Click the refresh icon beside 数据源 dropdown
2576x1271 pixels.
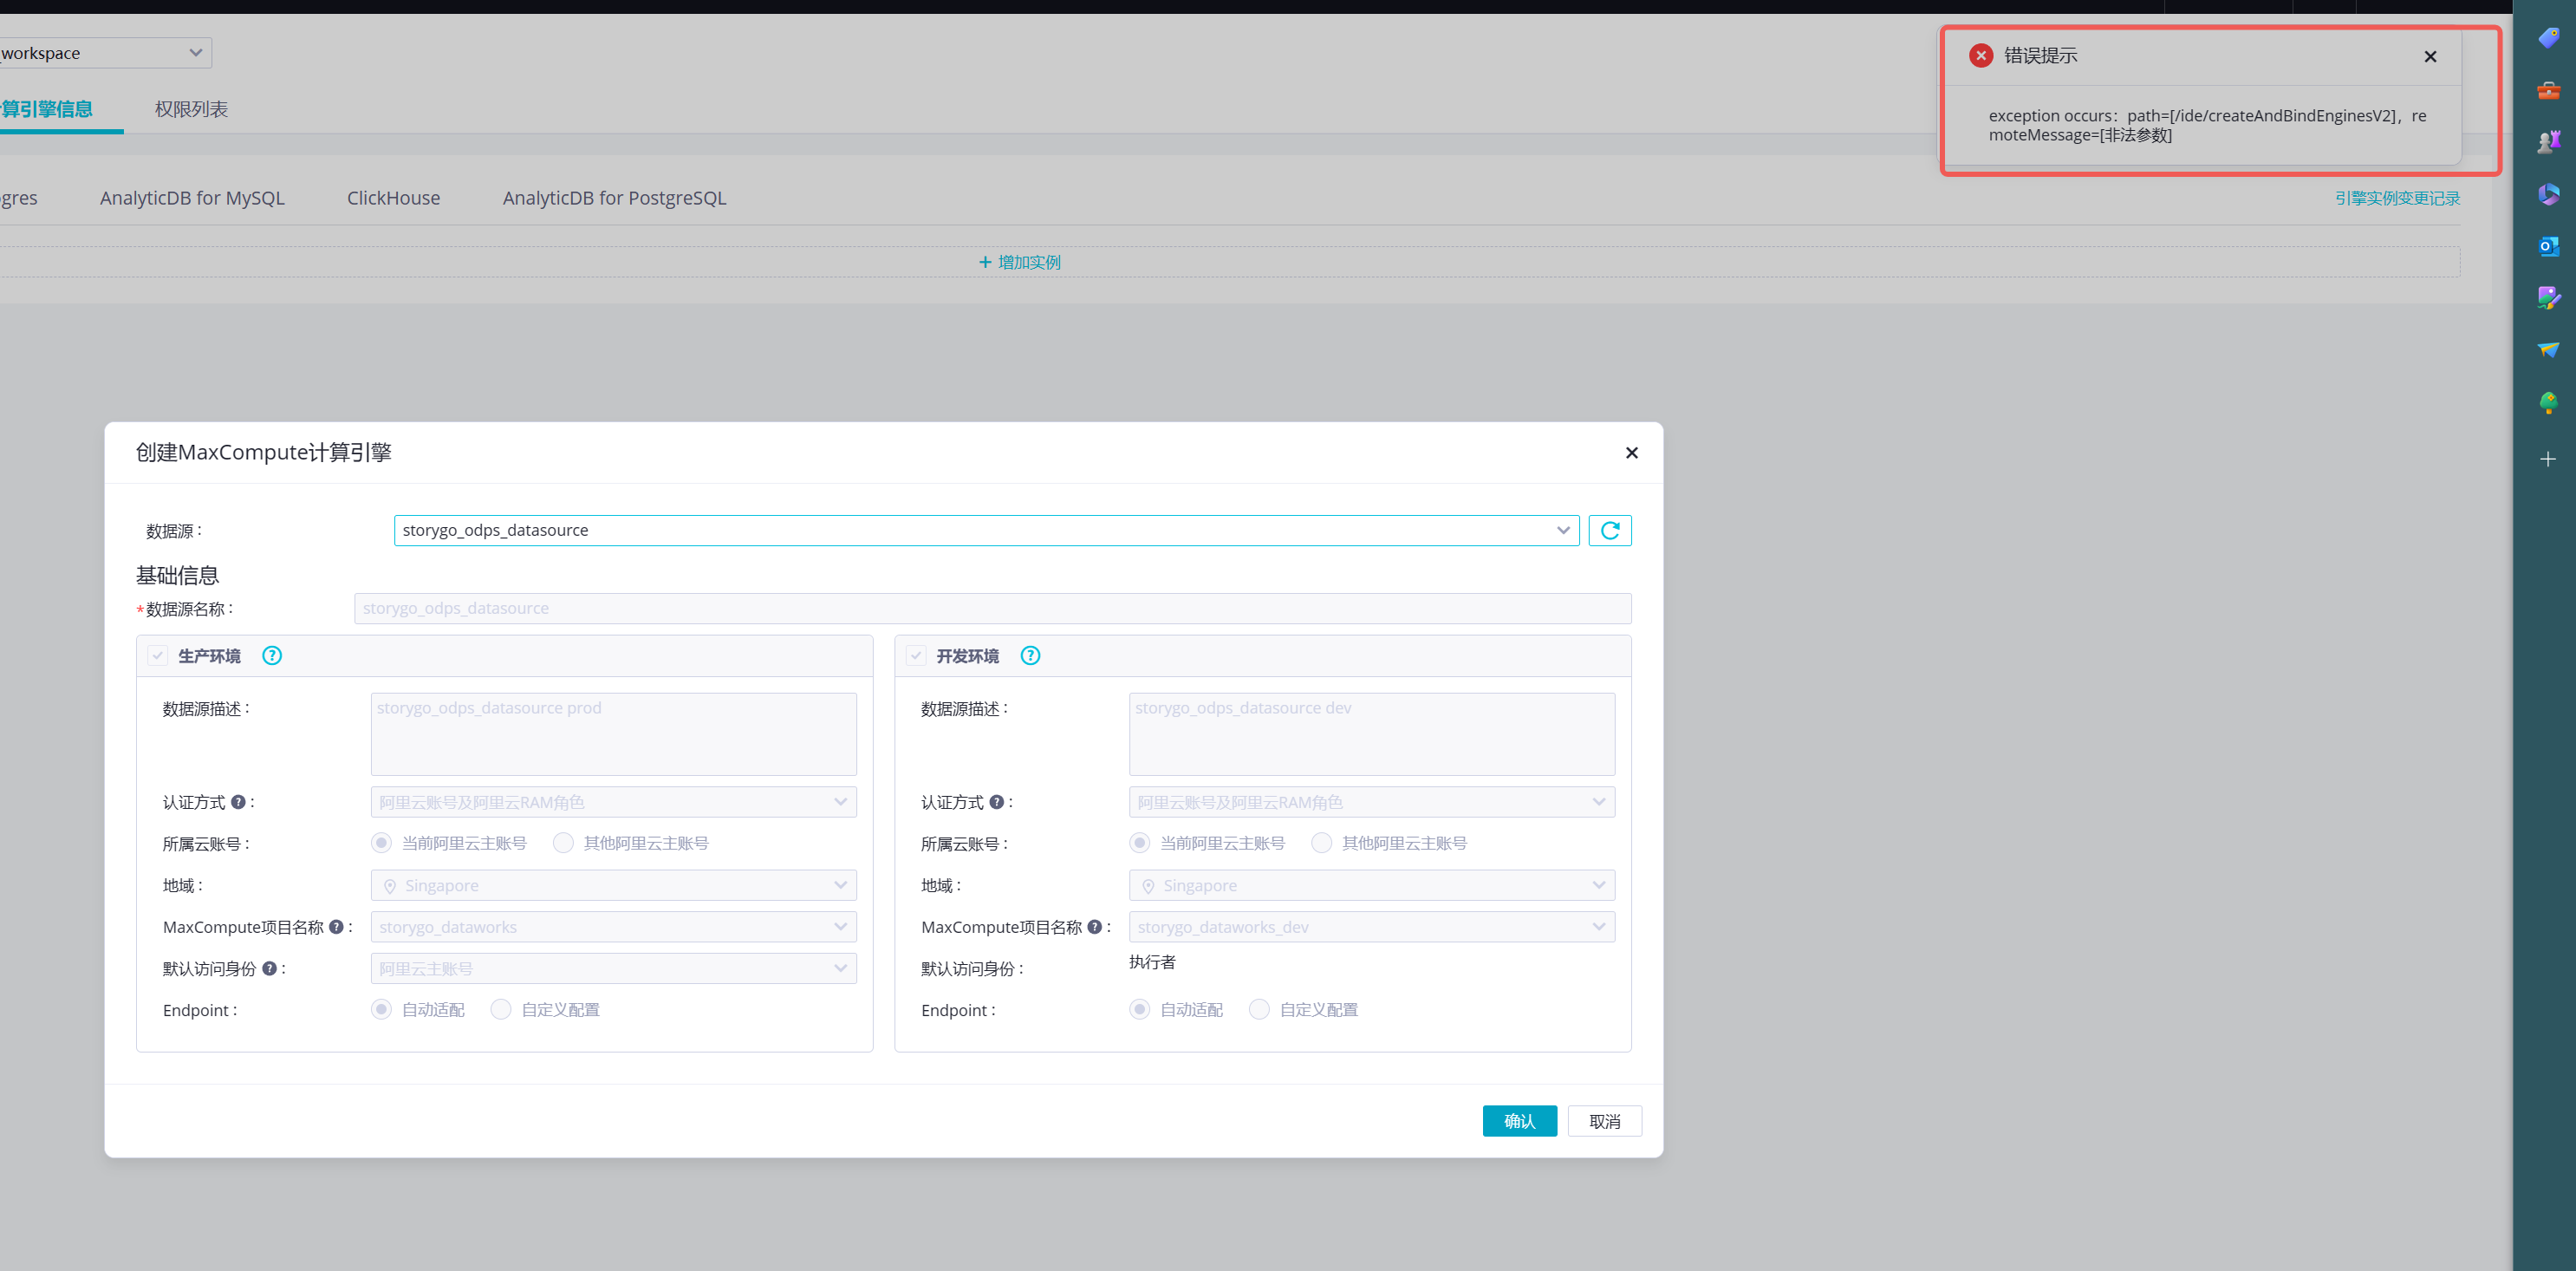[1609, 530]
